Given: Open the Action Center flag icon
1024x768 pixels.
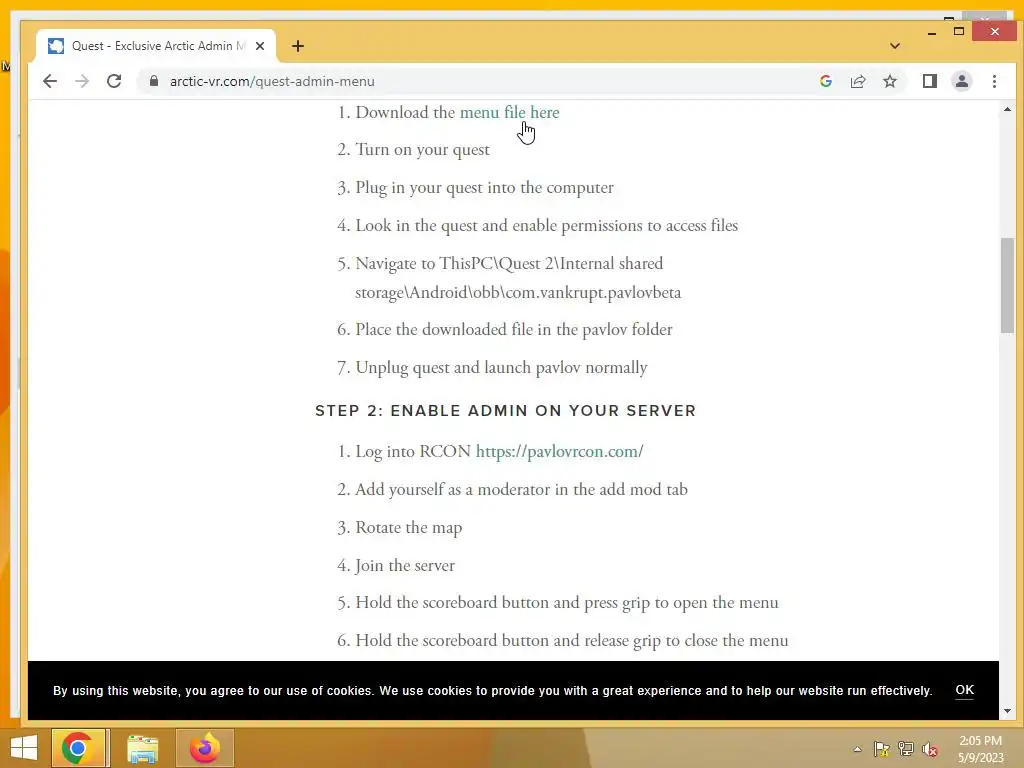Looking at the screenshot, I should click(x=882, y=749).
